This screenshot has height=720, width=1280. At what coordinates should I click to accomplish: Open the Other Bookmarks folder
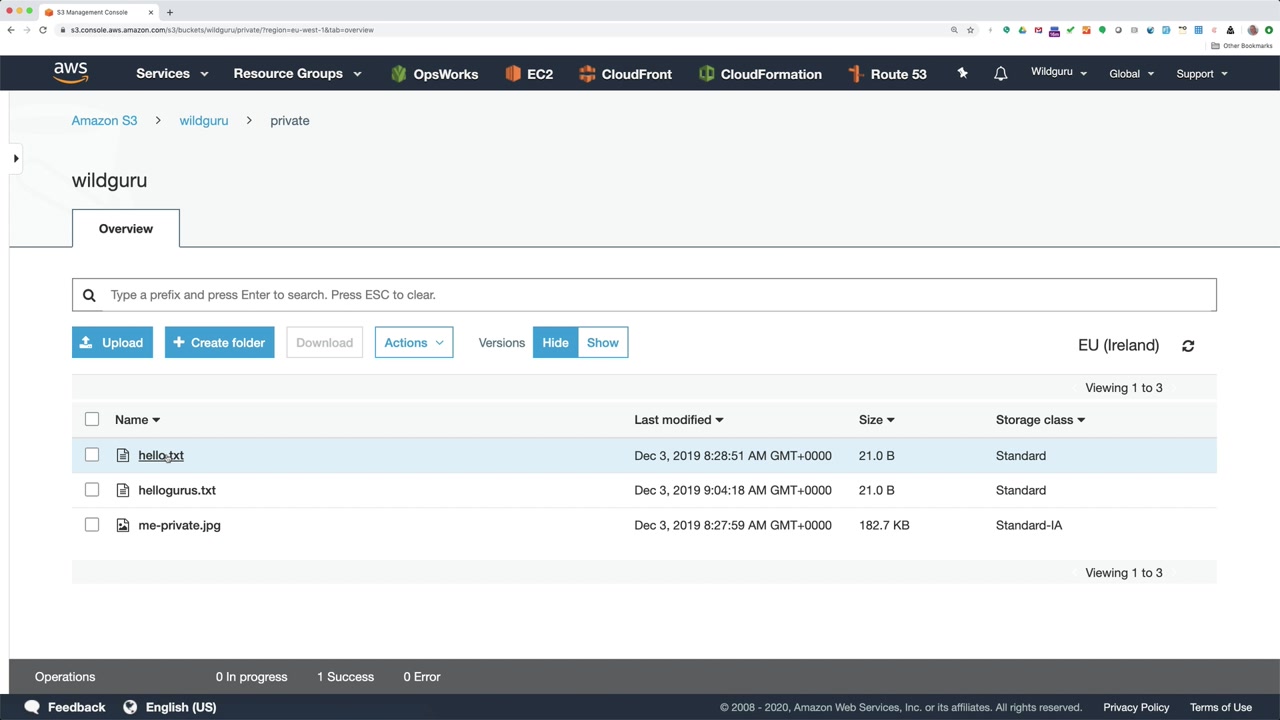click(x=1242, y=46)
